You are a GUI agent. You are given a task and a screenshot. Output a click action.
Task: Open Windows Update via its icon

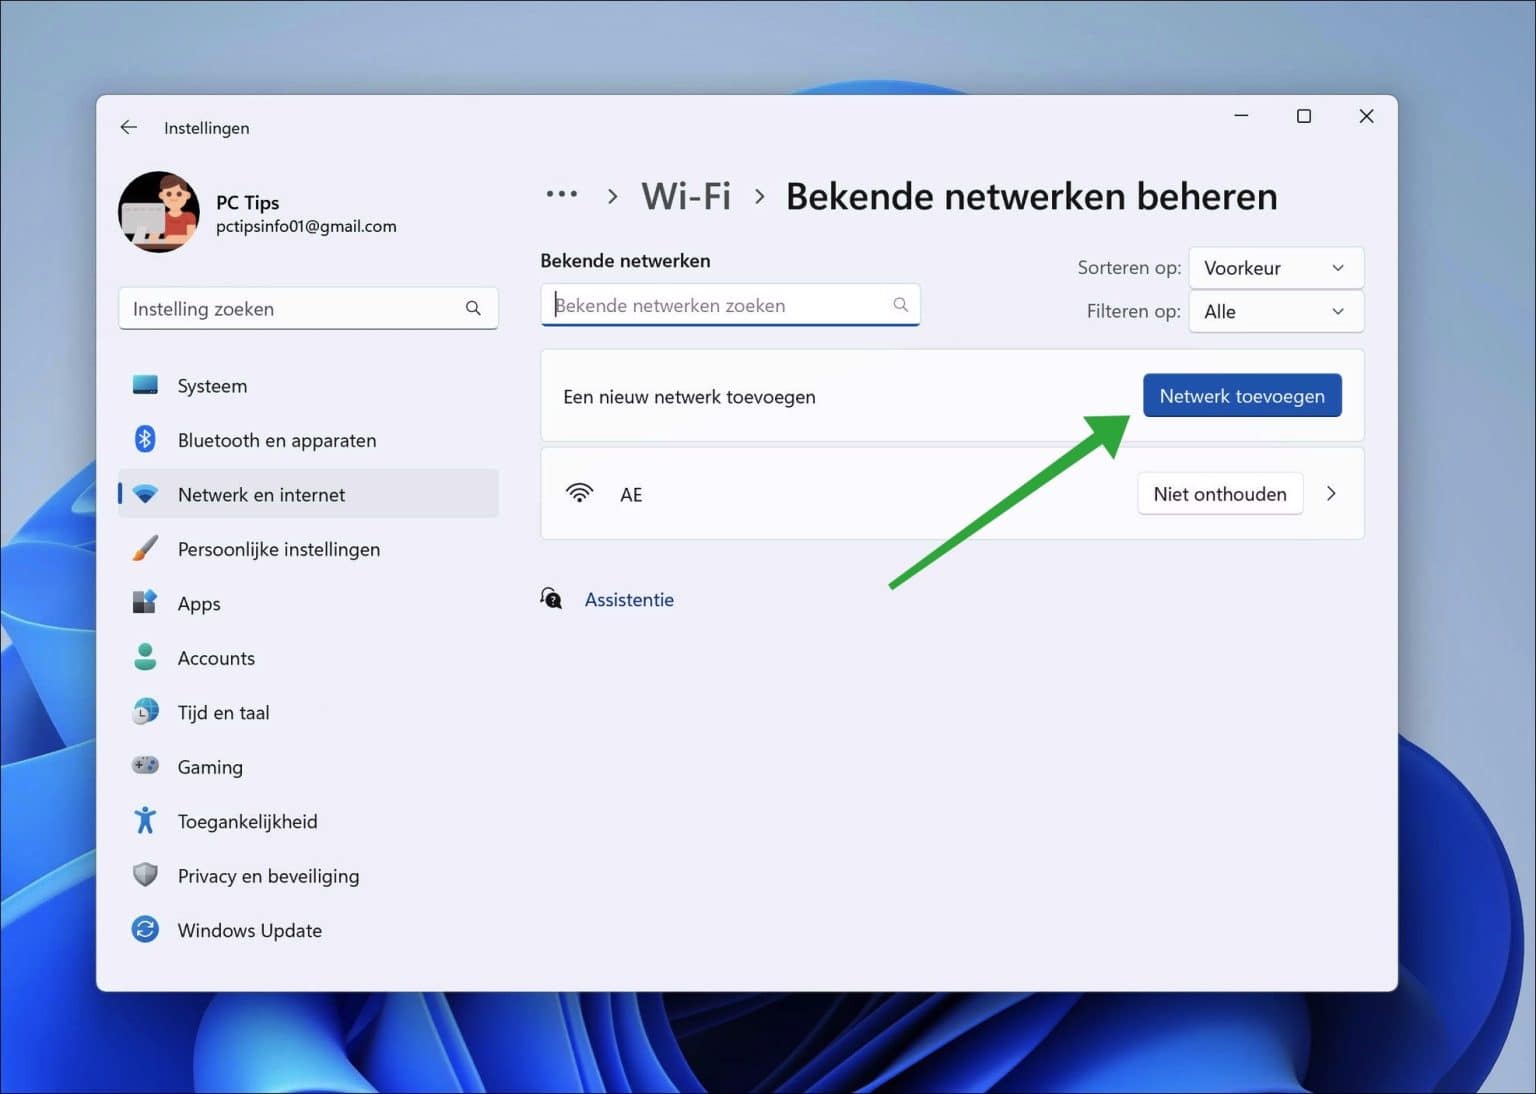coord(146,929)
